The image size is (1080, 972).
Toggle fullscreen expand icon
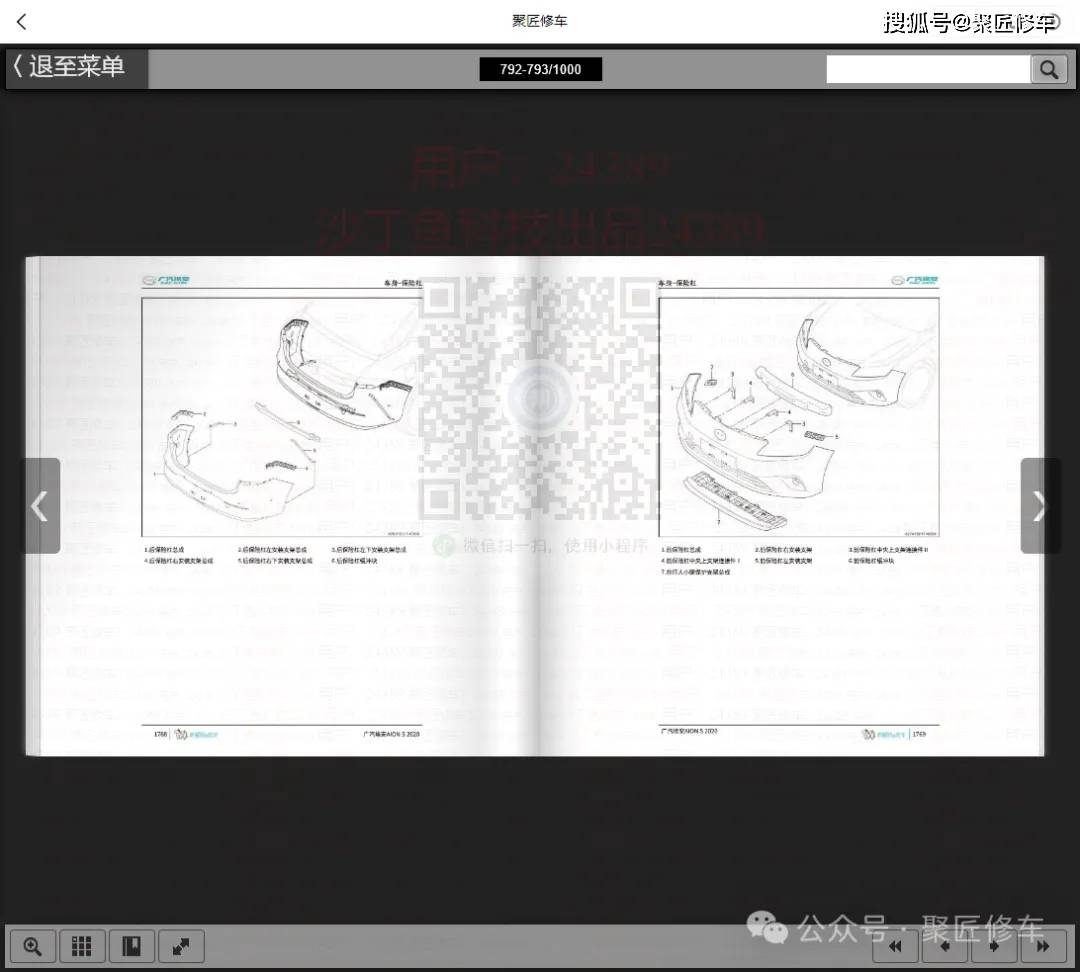click(181, 946)
